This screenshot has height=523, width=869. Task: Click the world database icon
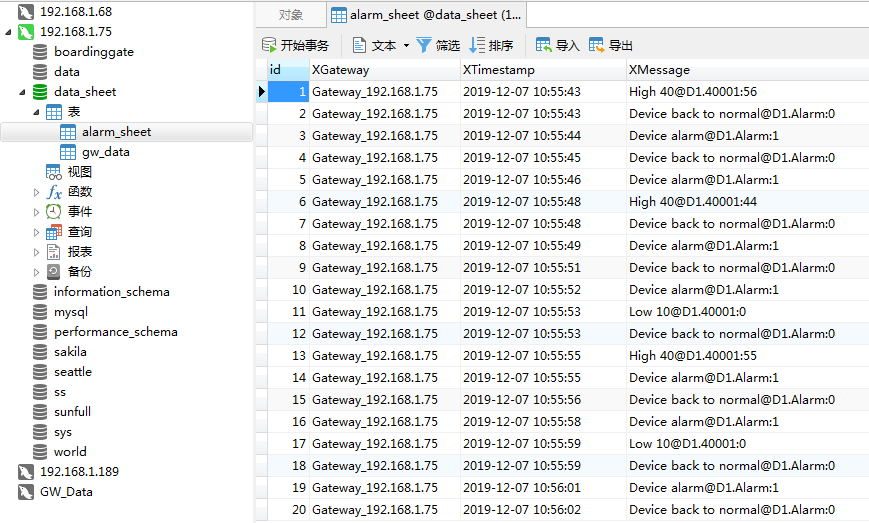point(40,452)
